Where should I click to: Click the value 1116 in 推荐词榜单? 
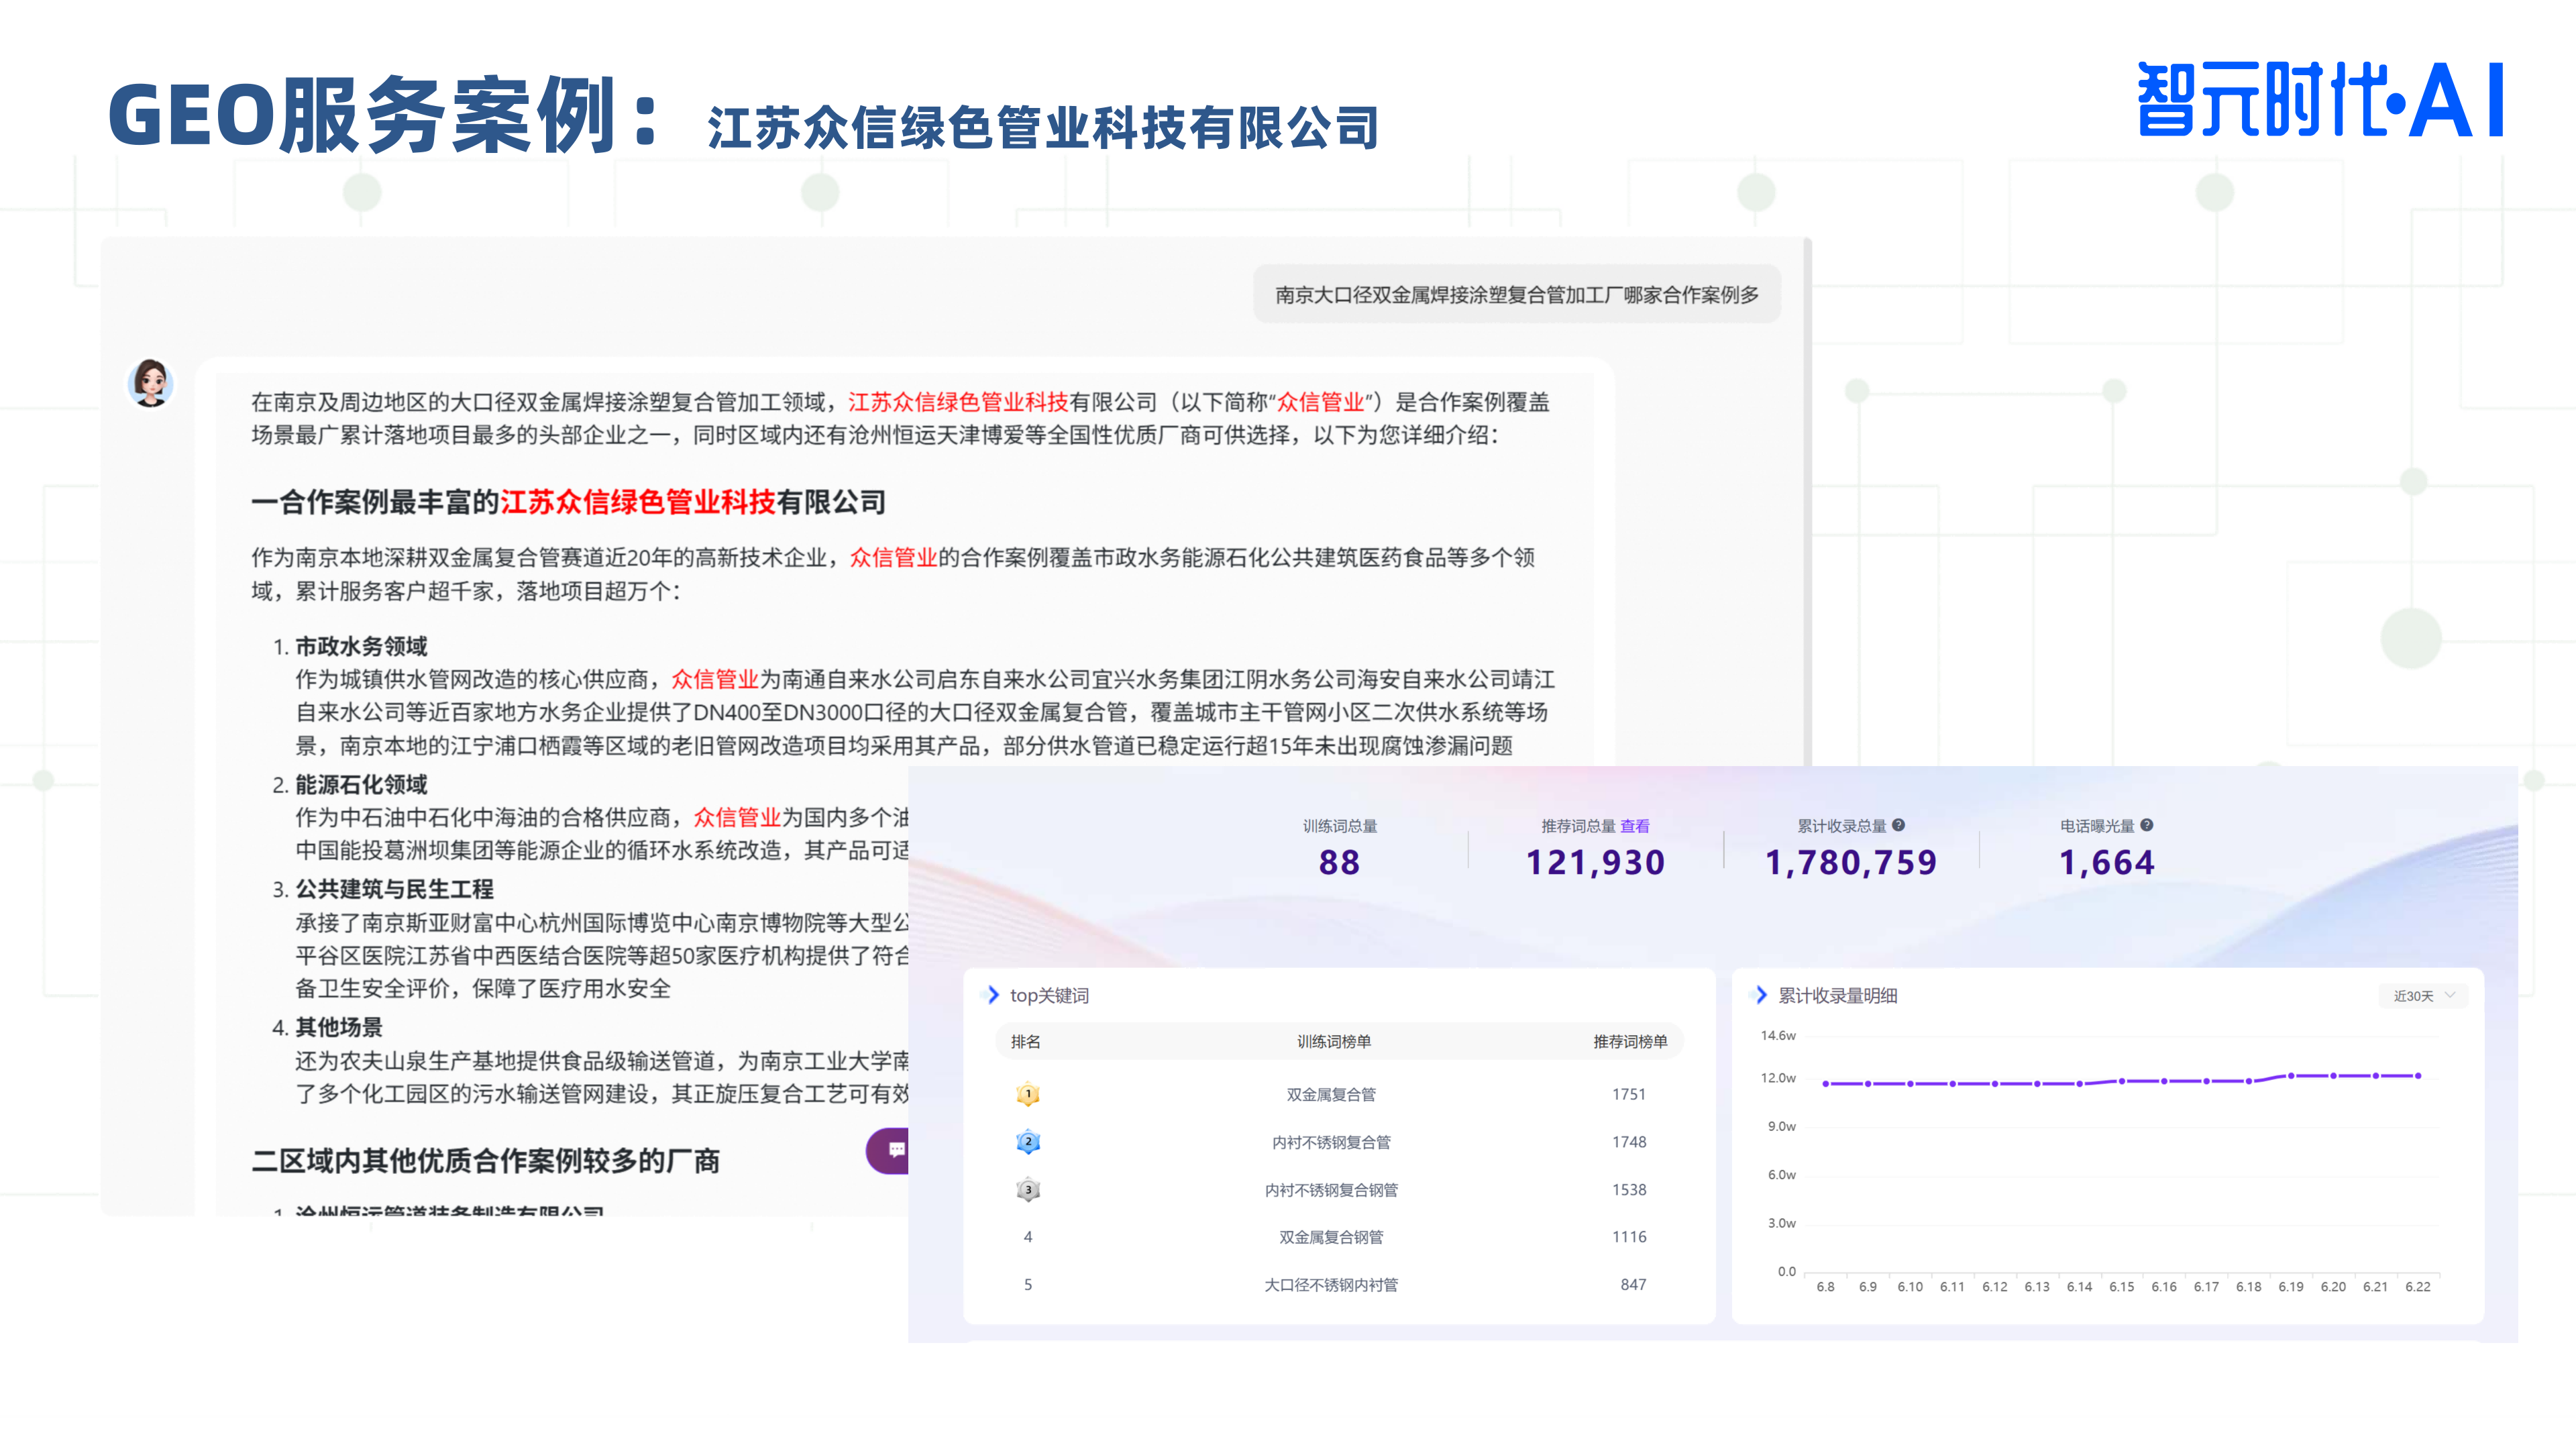click(x=1629, y=1237)
